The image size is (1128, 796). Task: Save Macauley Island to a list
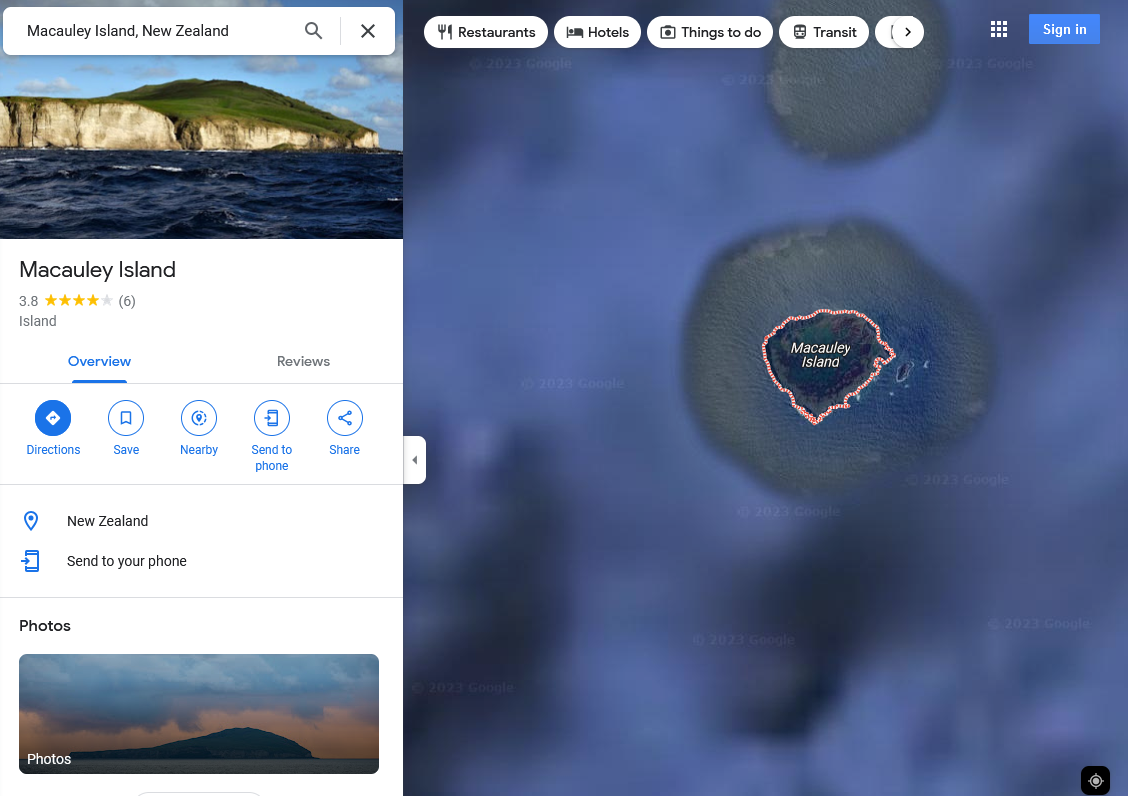pos(126,429)
